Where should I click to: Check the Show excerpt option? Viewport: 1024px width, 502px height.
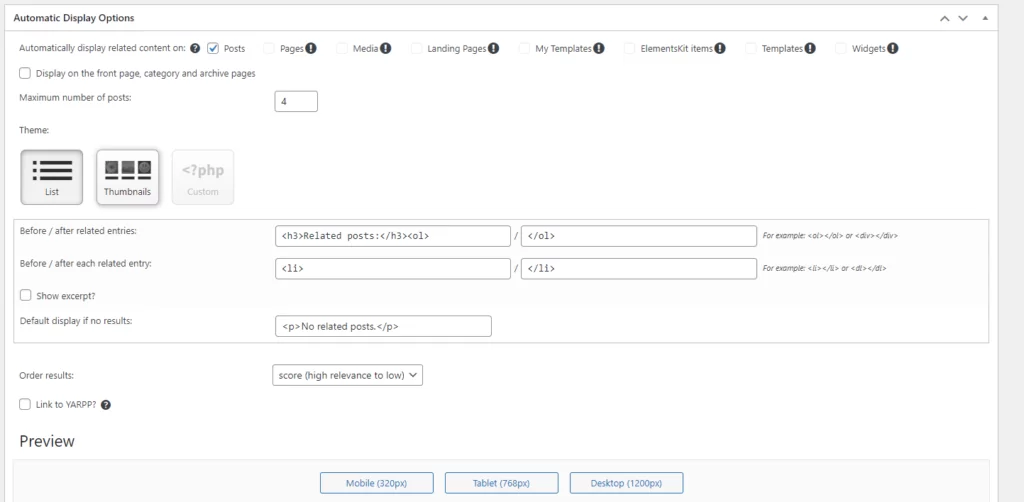click(x=25, y=296)
